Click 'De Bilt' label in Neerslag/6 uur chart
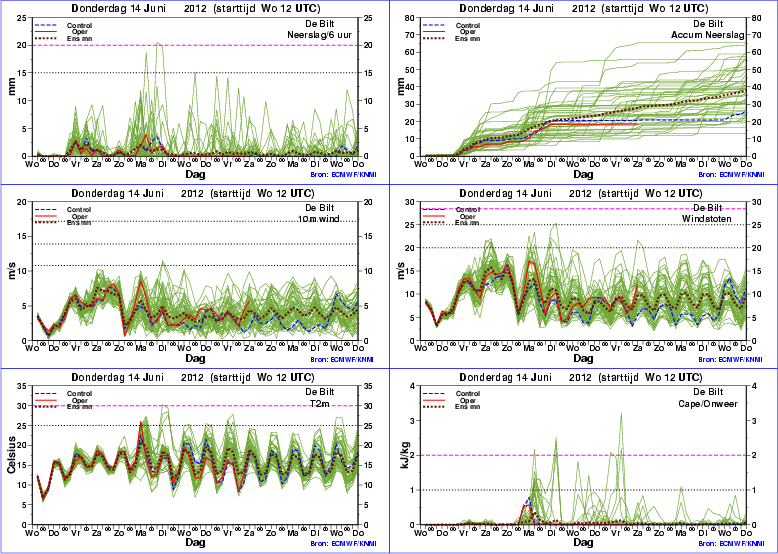Screen dimensions: 778x554 tap(320, 24)
